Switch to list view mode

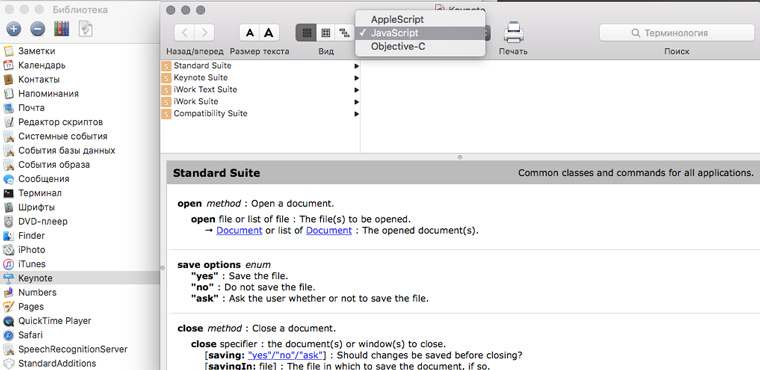(306, 33)
